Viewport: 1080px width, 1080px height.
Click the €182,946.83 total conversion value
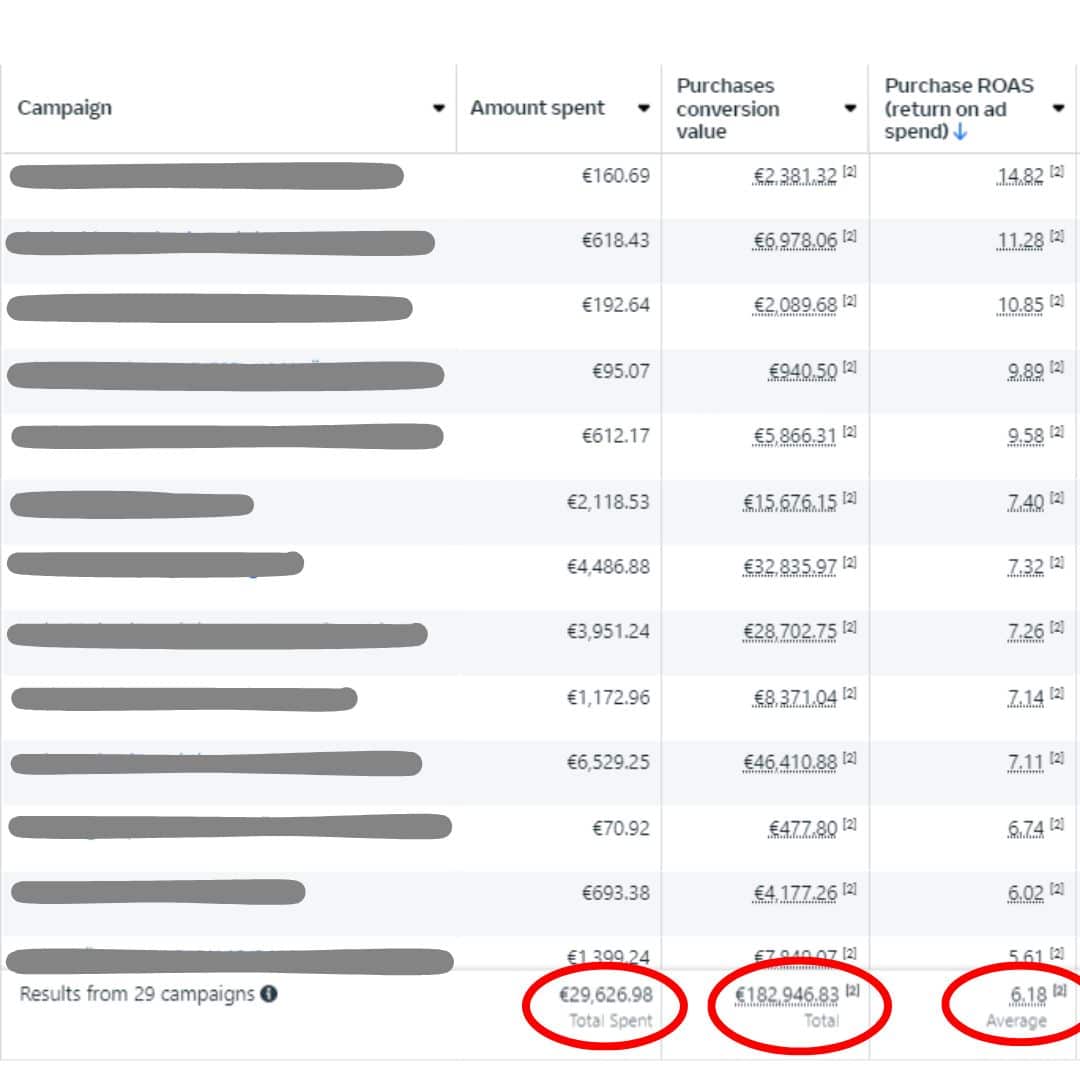786,995
